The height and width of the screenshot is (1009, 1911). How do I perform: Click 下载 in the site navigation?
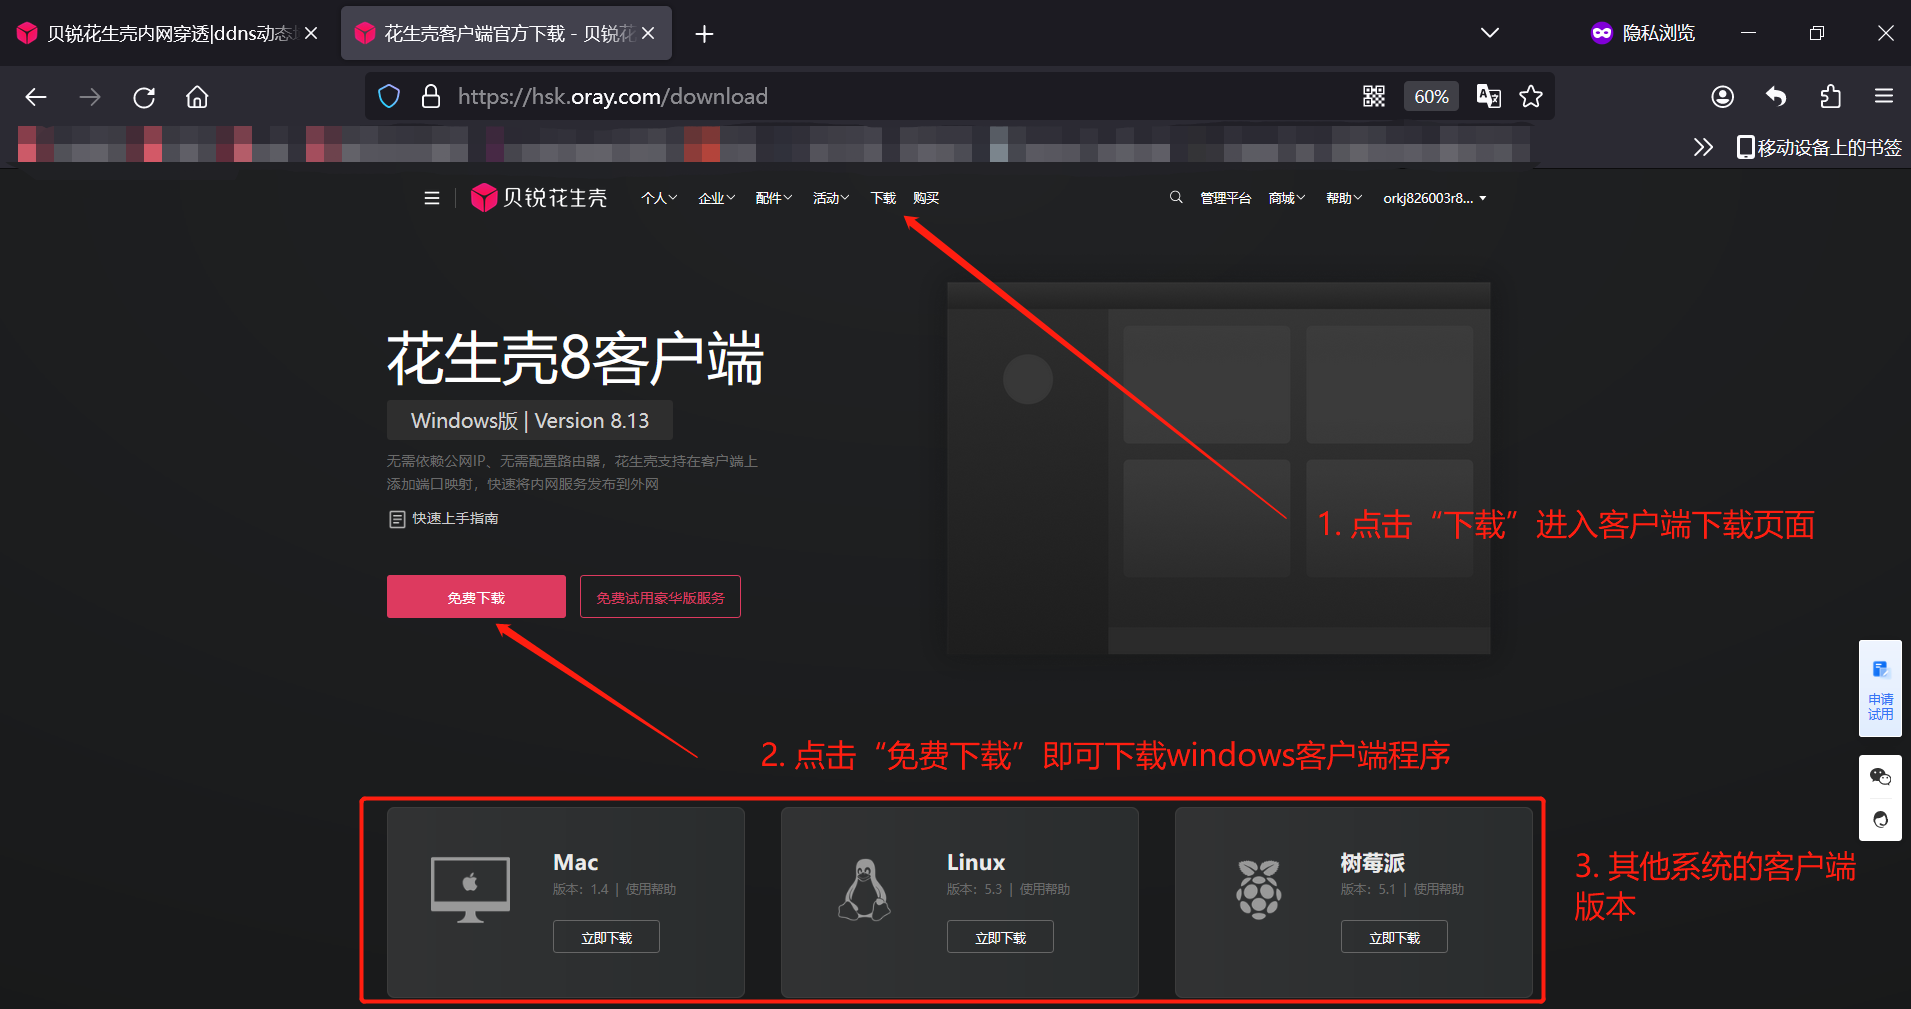click(883, 198)
